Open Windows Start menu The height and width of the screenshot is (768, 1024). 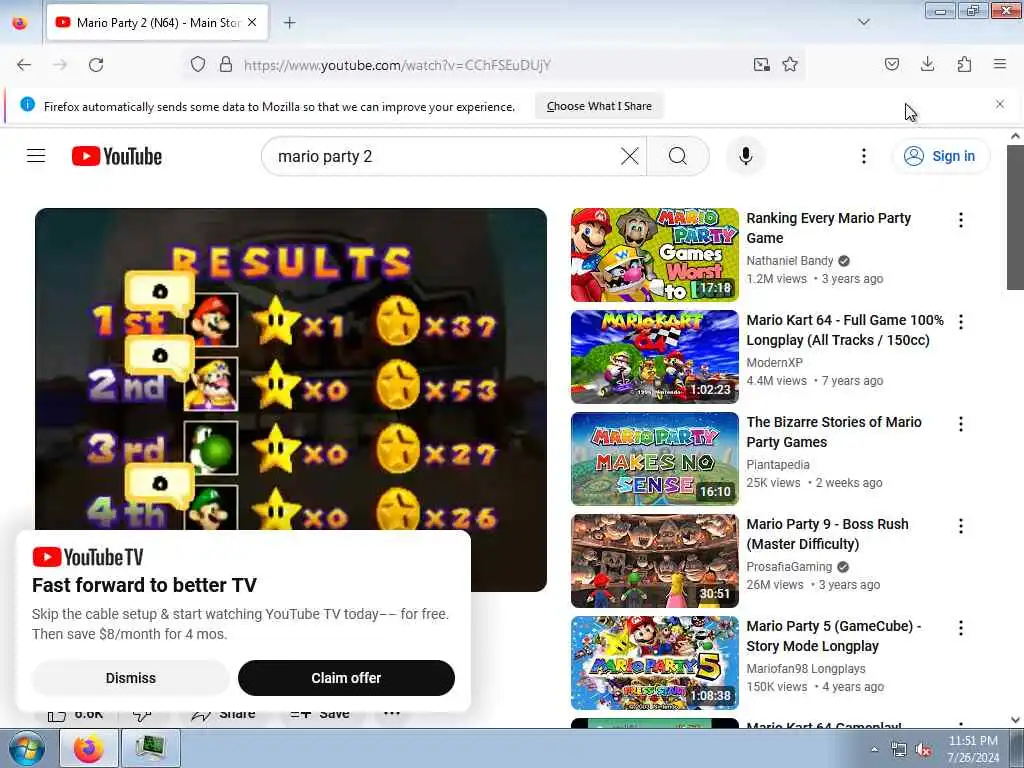coord(26,748)
